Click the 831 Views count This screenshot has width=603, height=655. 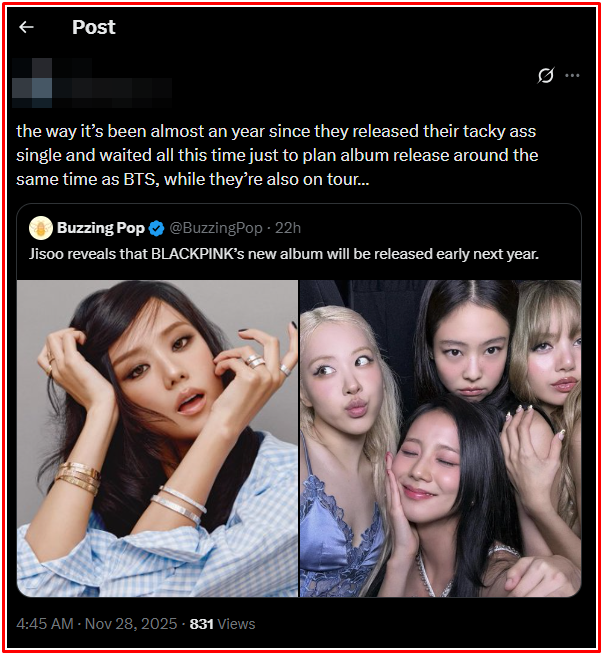(222, 623)
